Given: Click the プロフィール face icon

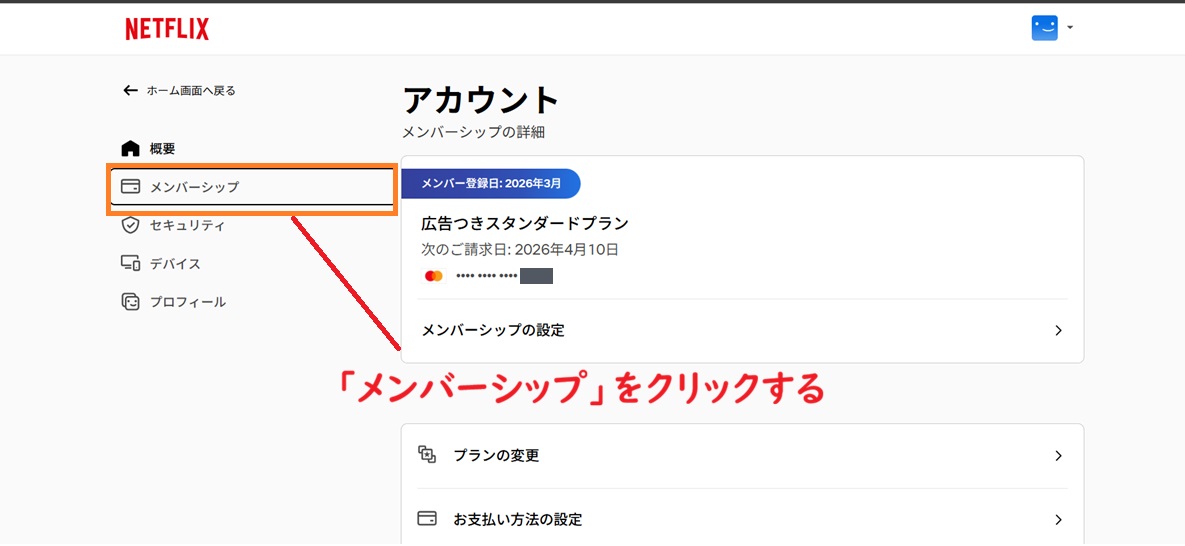Looking at the screenshot, I should coord(131,302).
